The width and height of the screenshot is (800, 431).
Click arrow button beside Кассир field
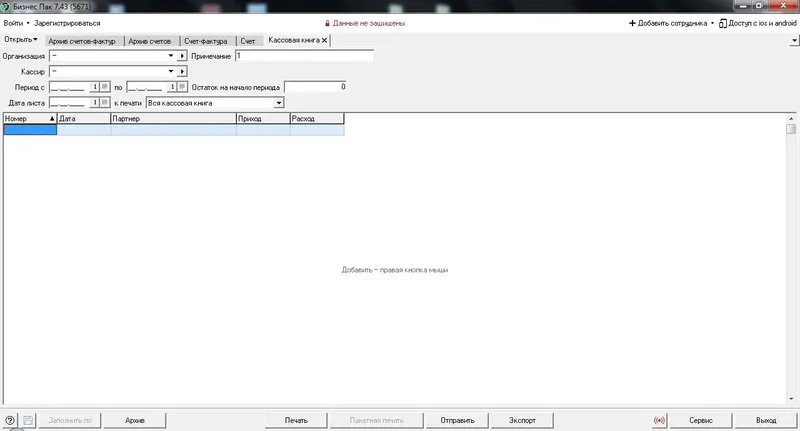[x=182, y=71]
